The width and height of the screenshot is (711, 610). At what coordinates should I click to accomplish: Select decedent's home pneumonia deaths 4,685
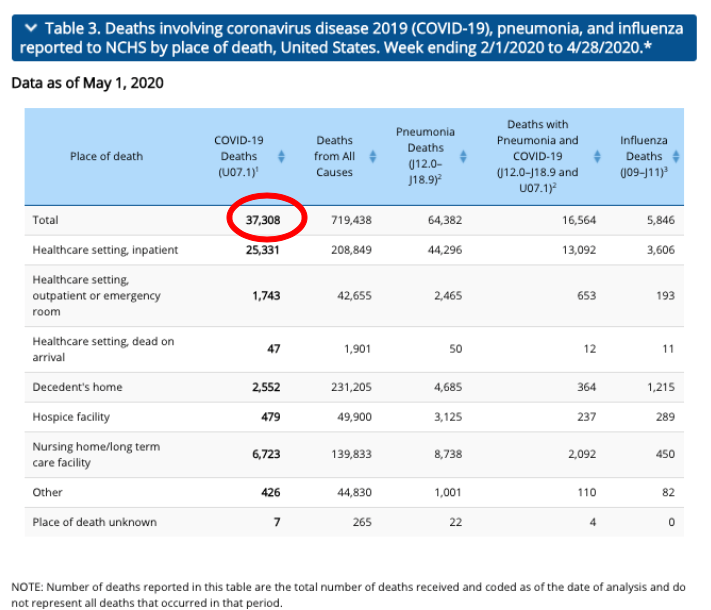(x=448, y=387)
